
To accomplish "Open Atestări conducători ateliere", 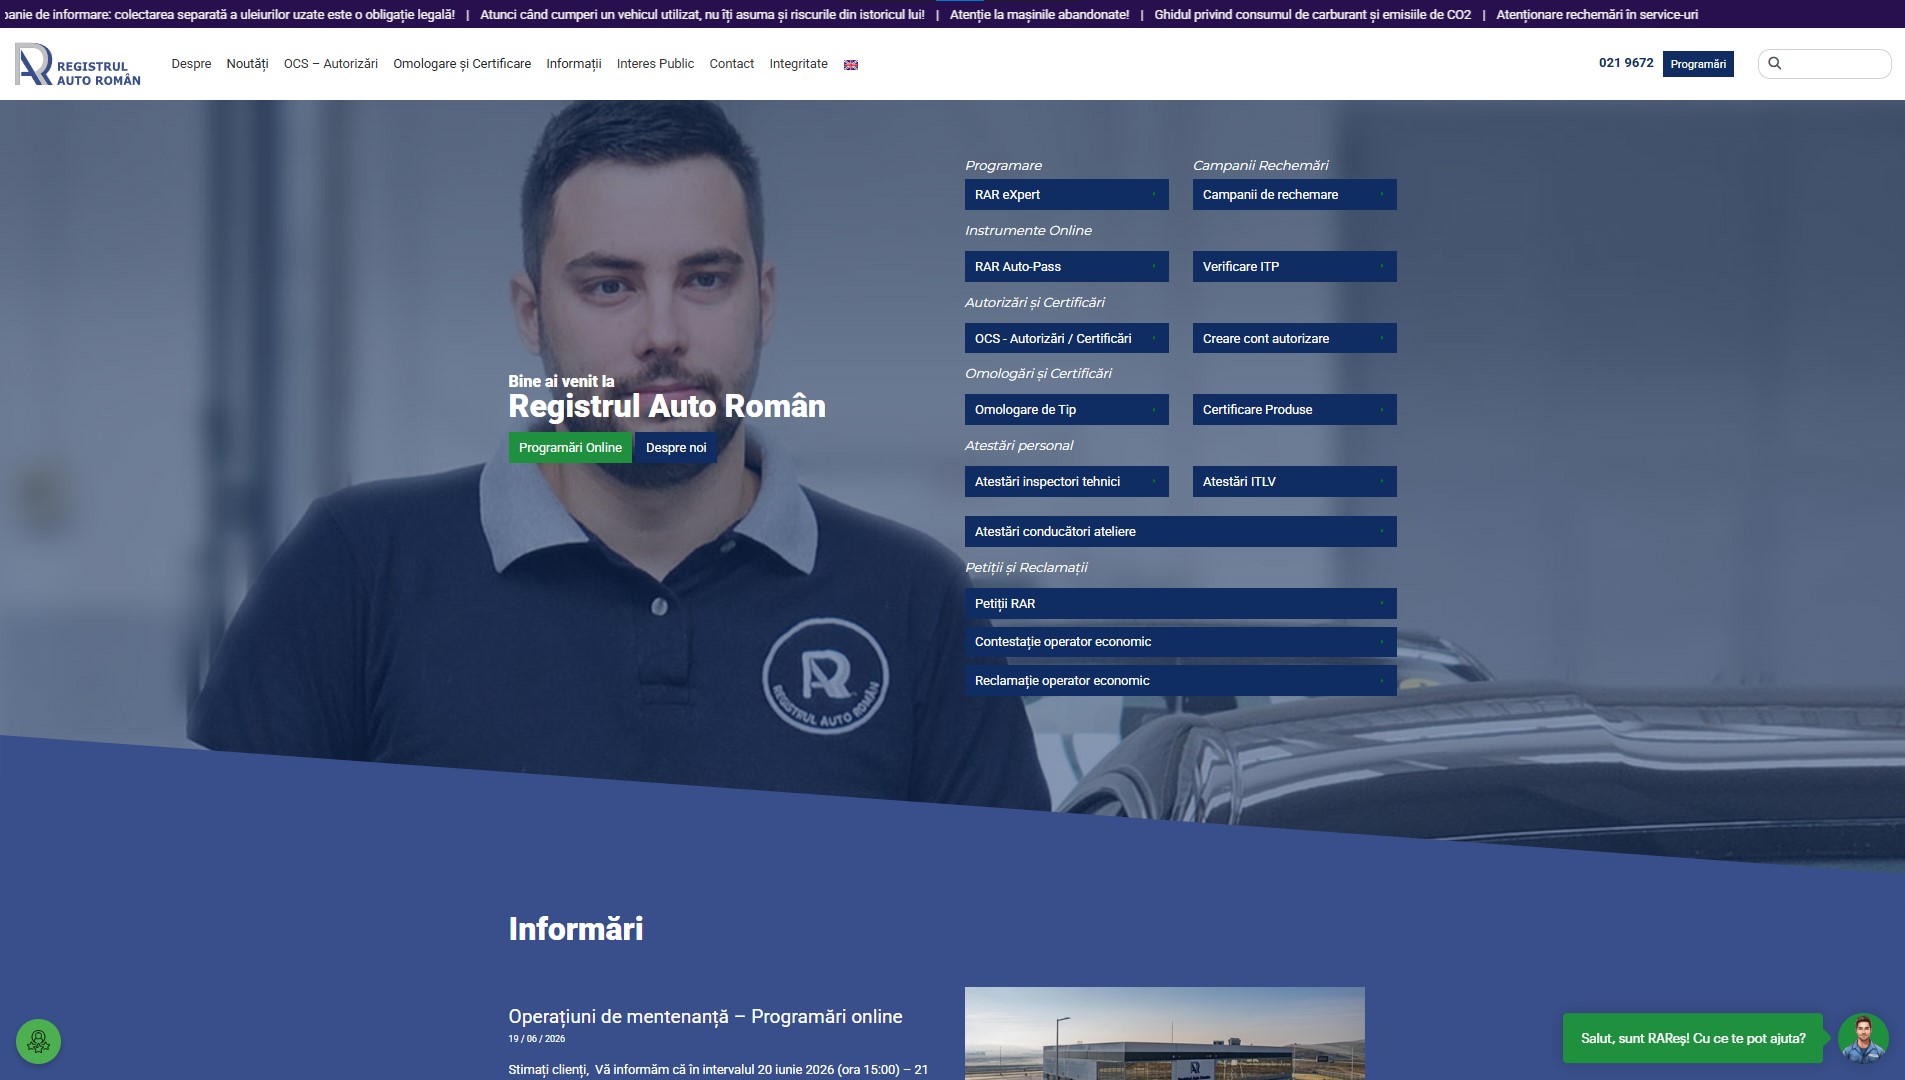I will click(x=1180, y=532).
